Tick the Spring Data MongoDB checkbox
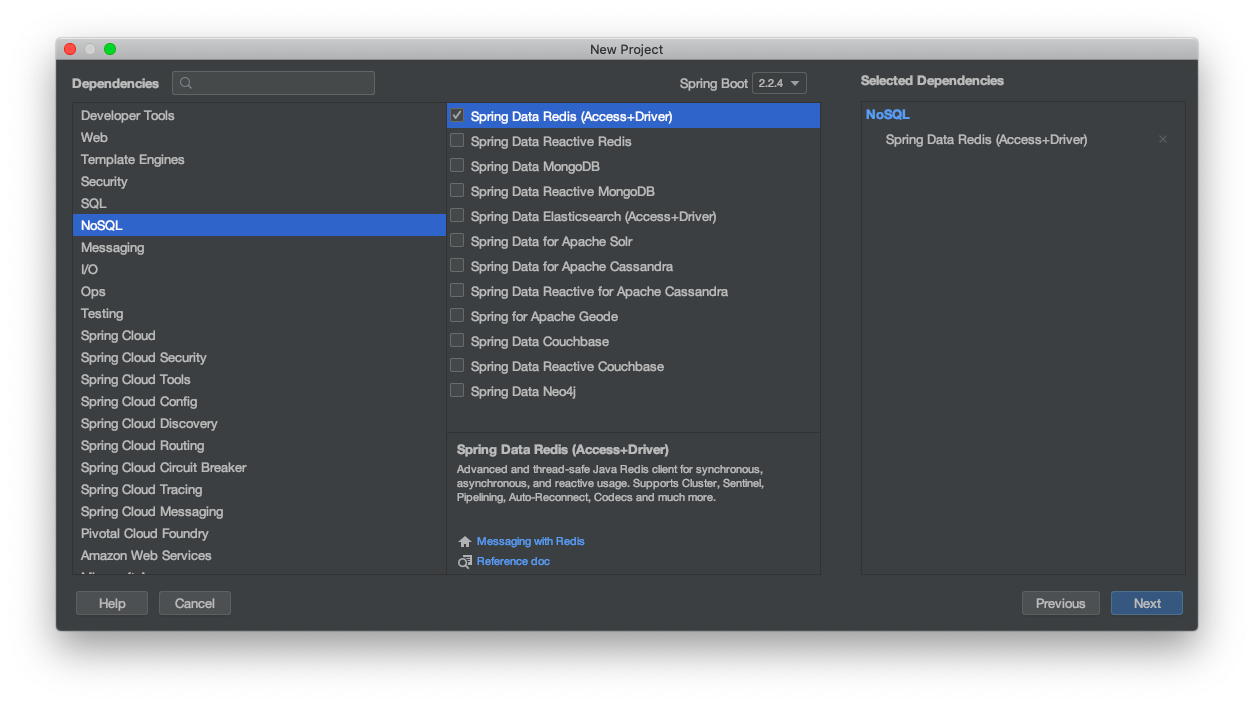The width and height of the screenshot is (1254, 705). coord(457,166)
